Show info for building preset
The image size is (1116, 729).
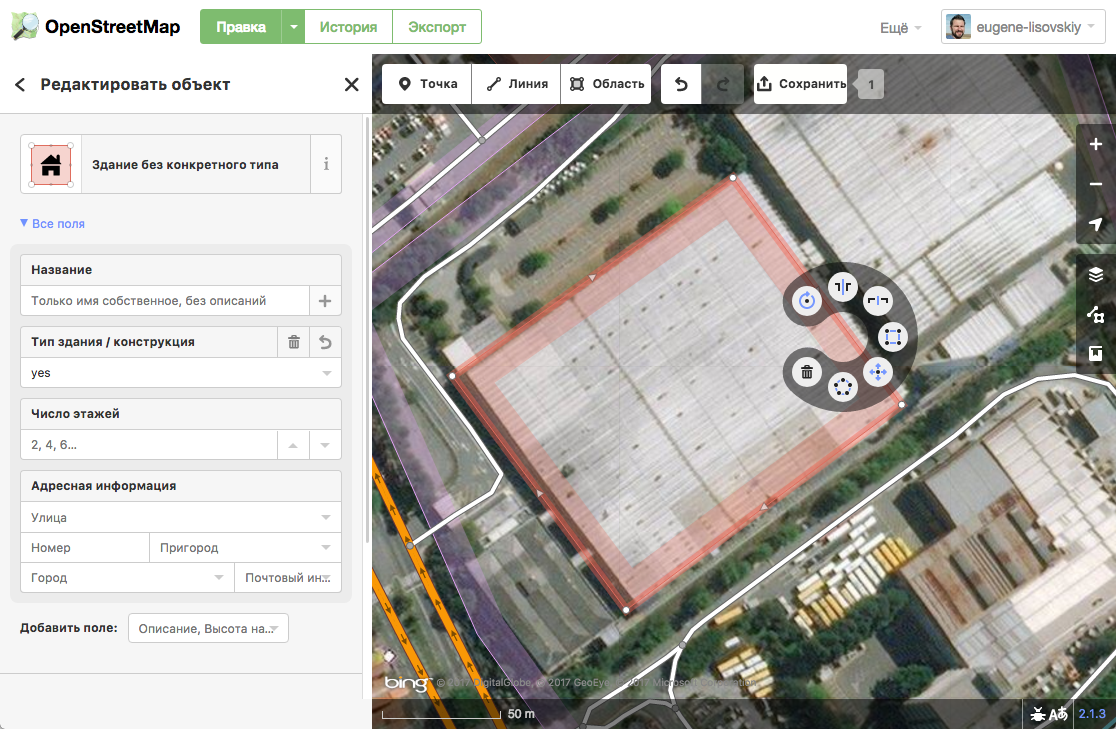tap(326, 164)
